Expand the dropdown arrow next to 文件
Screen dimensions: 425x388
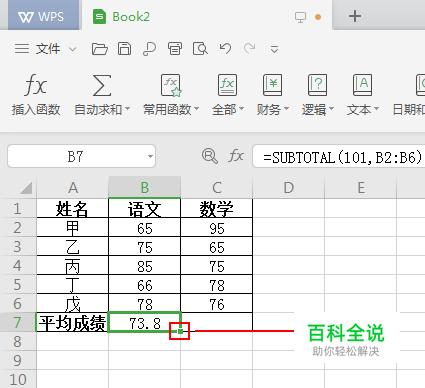(x=72, y=49)
